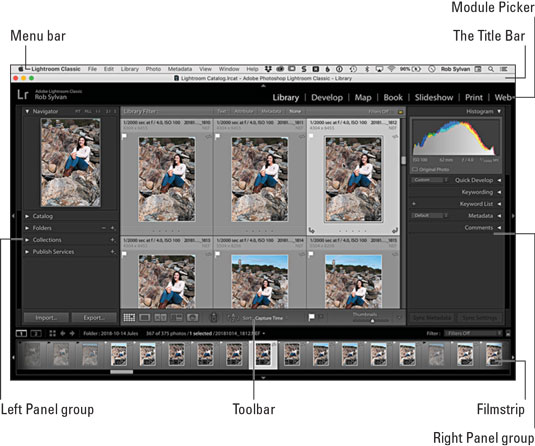Open the Book module
Image resolution: width=535 pixels, height=446 pixels.
click(x=393, y=98)
